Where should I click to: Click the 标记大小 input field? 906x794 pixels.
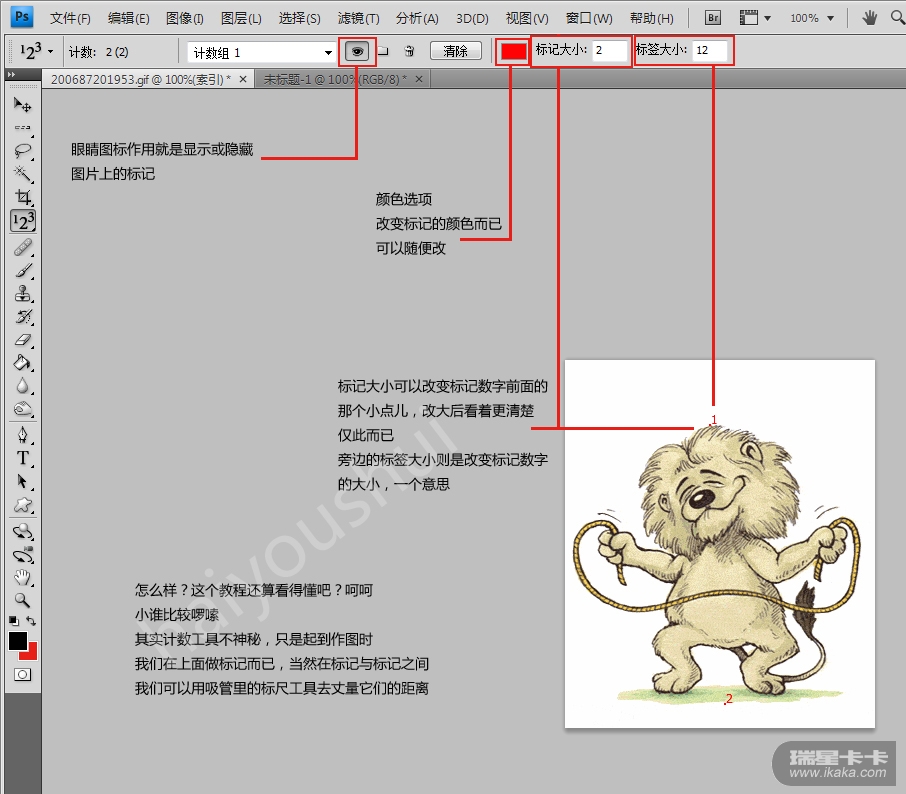tap(610, 50)
